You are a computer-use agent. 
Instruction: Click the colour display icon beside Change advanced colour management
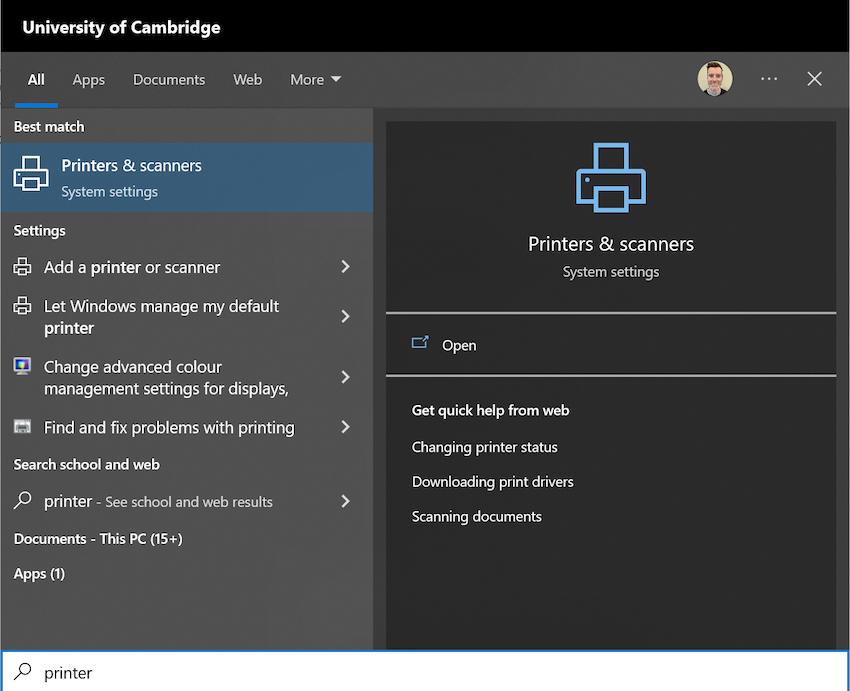pos(22,366)
